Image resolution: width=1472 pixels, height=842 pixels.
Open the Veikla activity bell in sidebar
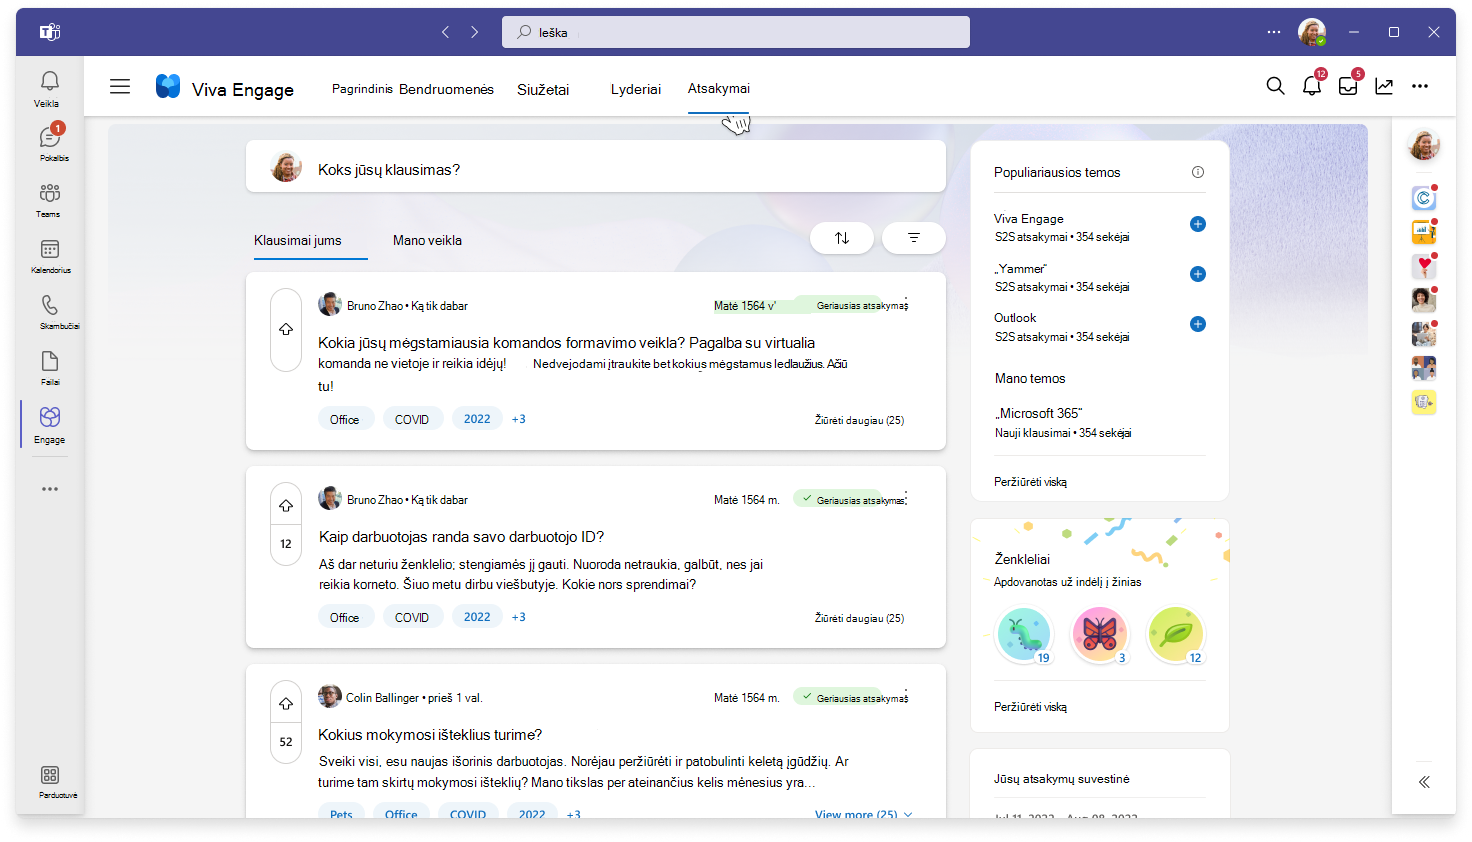(49, 88)
